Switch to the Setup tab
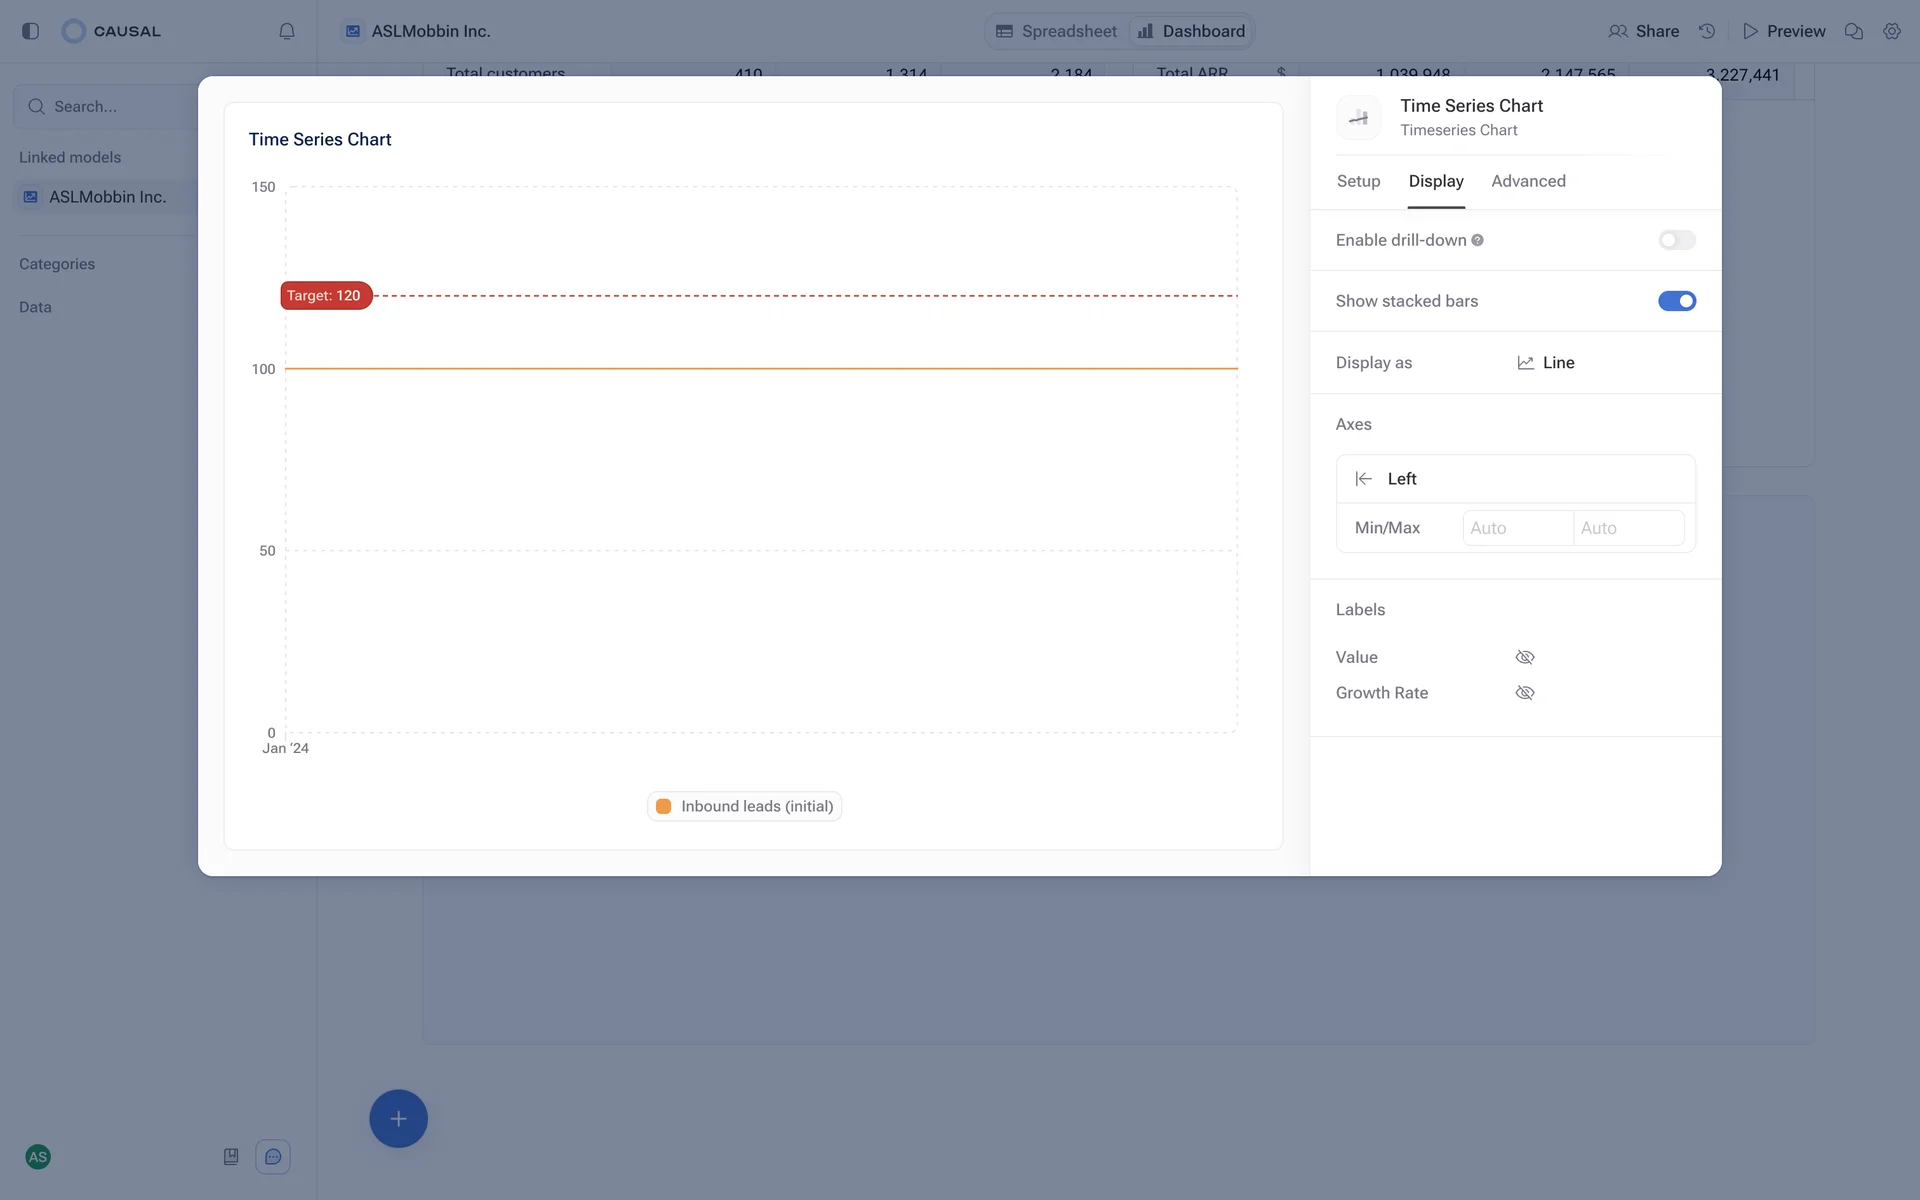This screenshot has width=1920, height=1200. coord(1358,181)
